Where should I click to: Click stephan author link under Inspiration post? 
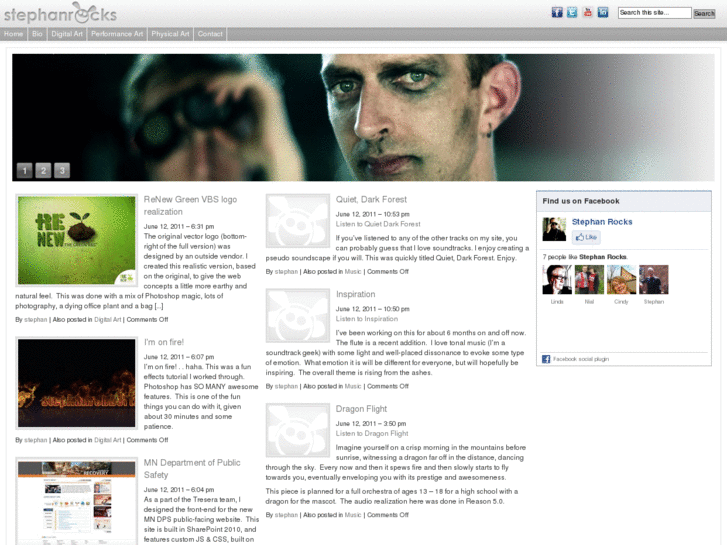point(286,386)
